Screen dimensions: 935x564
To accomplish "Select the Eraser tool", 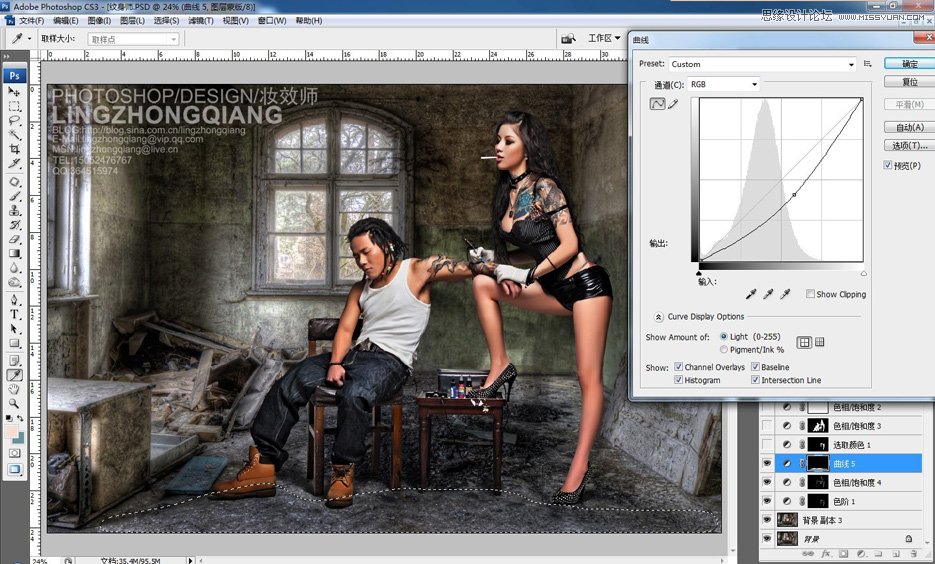I will [14, 239].
